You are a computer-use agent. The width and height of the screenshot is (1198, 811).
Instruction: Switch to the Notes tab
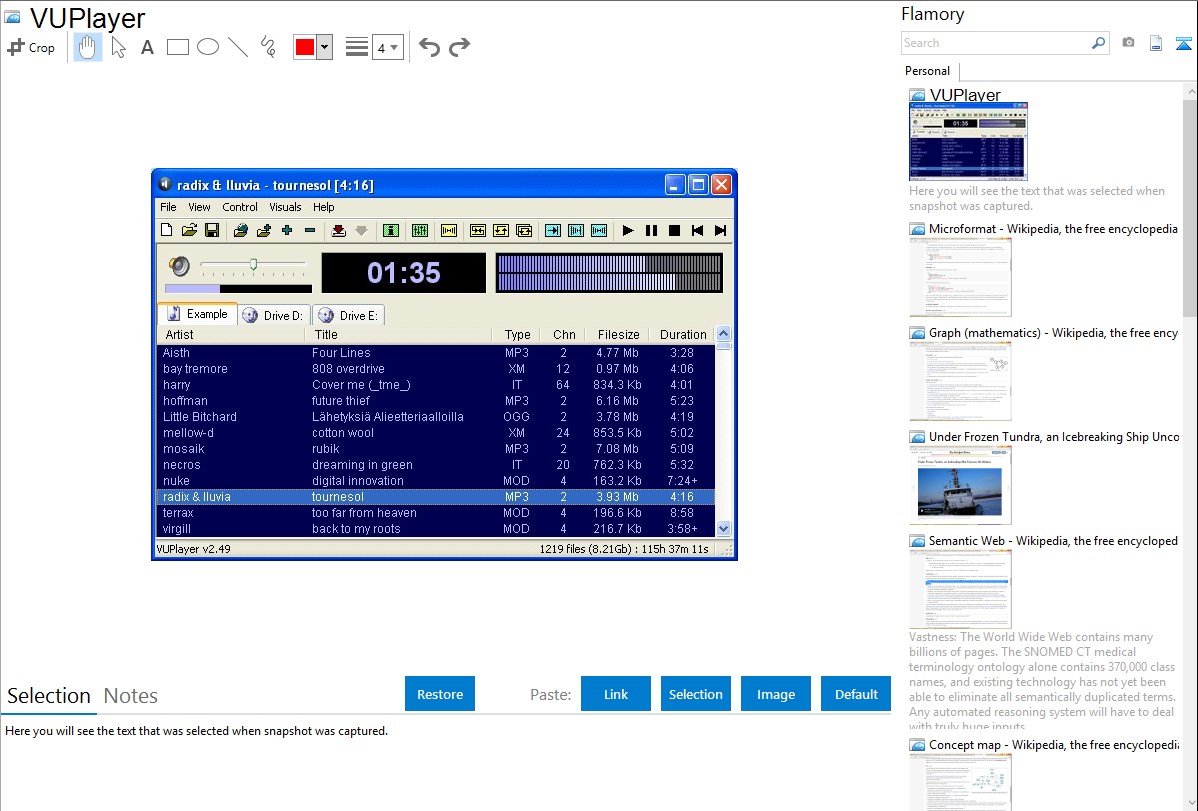coord(131,696)
